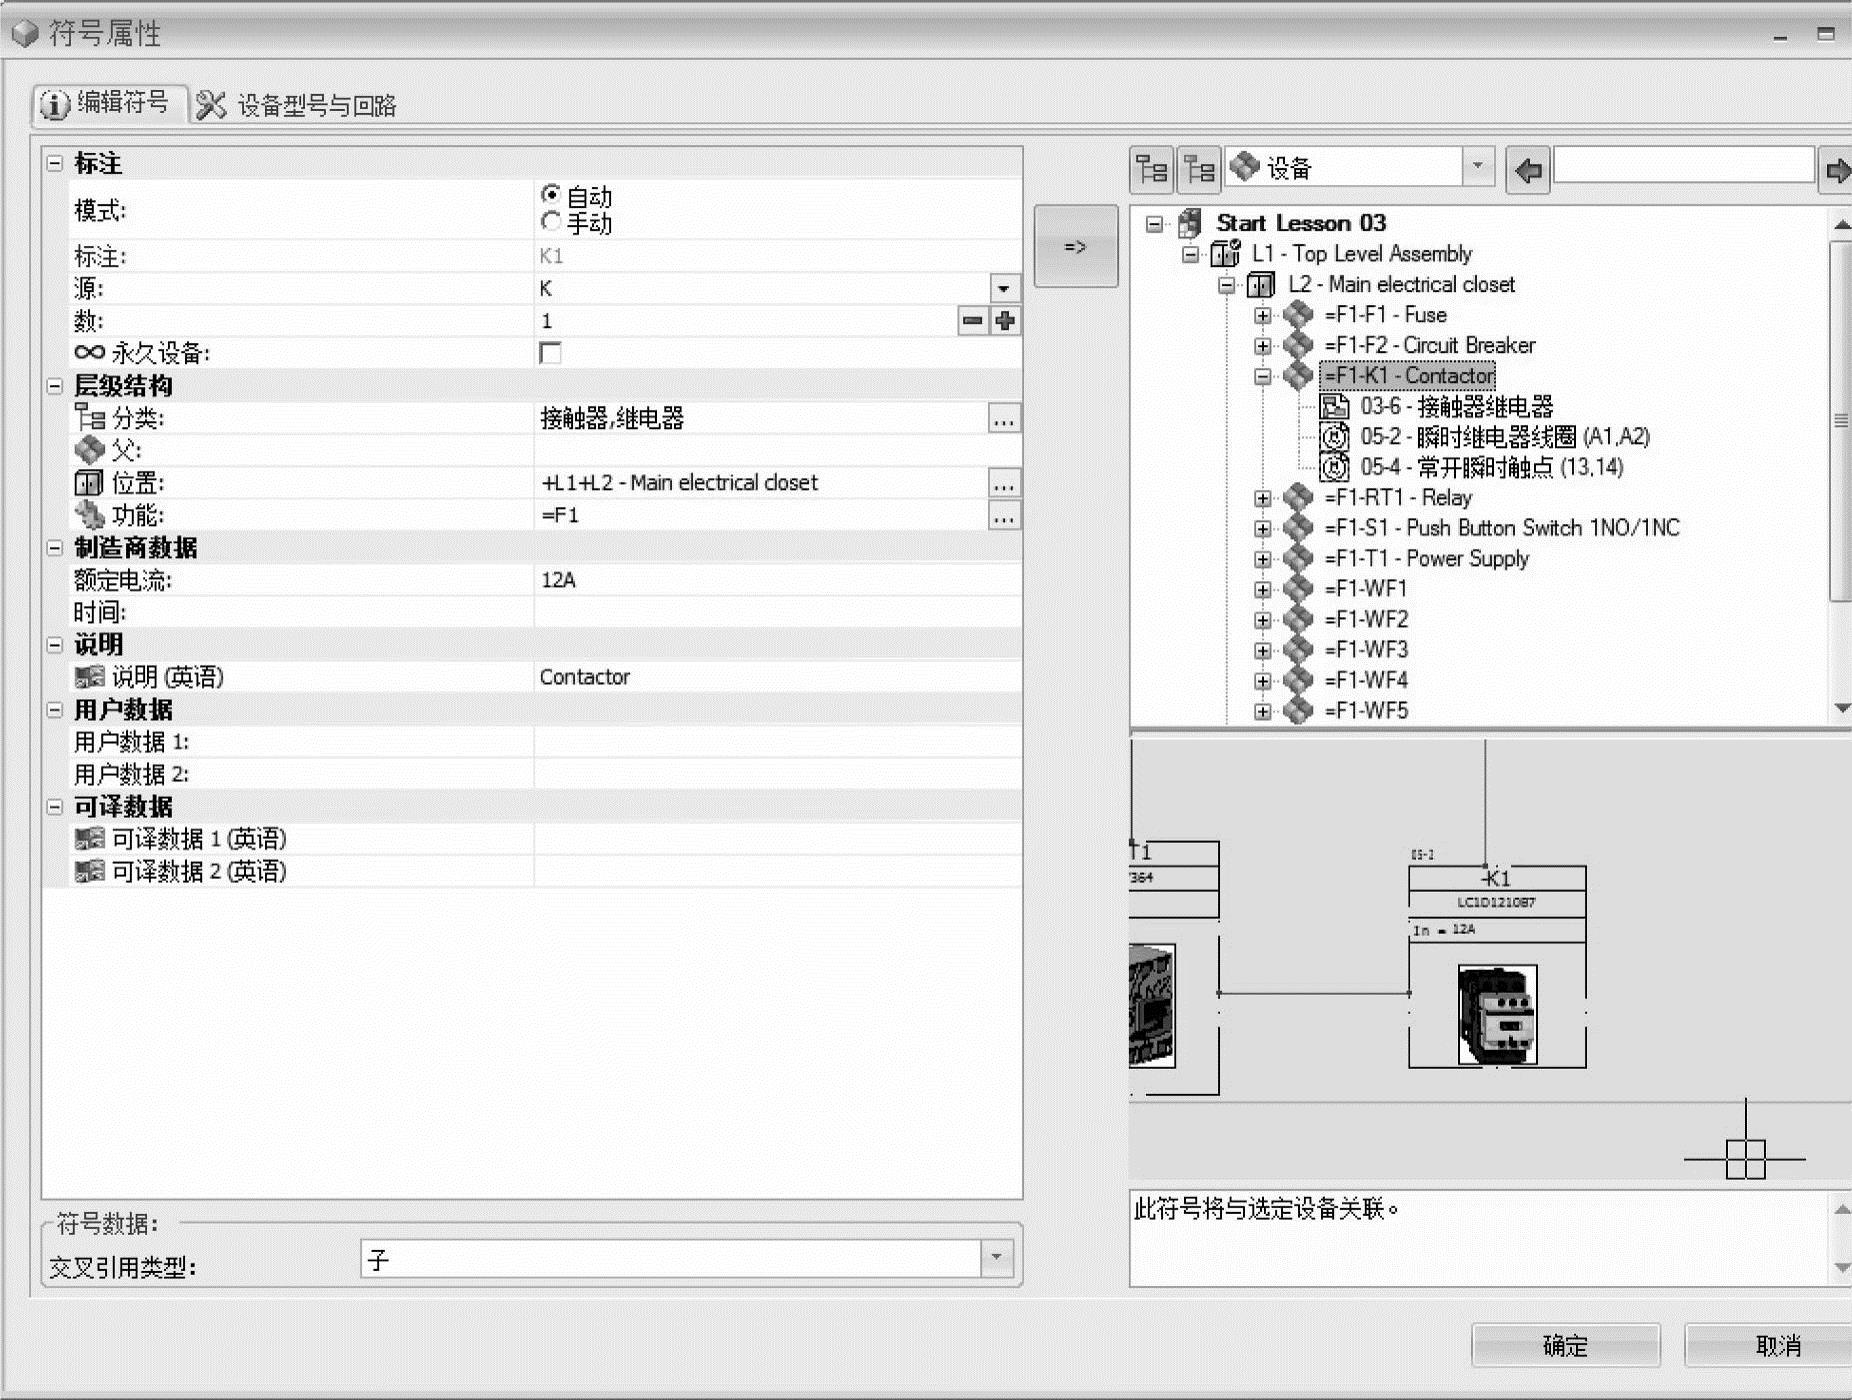Click the 03-6 symbol sheet icon
Viewport: 1852px width, 1400px height.
pos(1334,406)
